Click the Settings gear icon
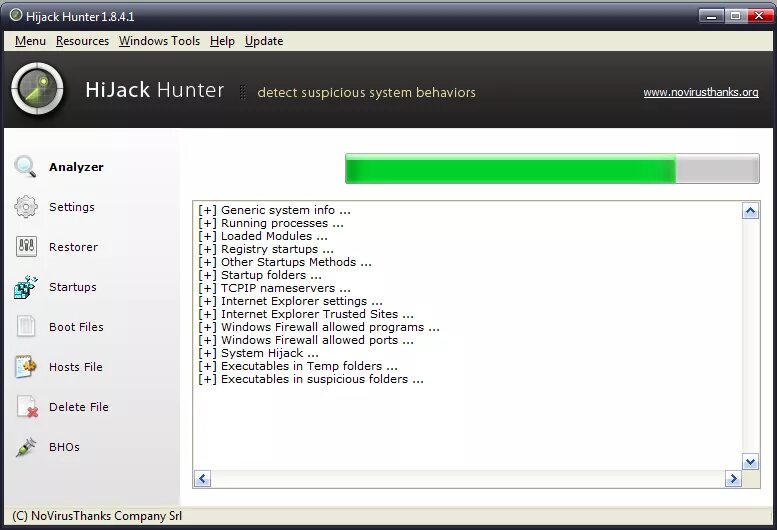Screen dimensions: 777x530 26,207
